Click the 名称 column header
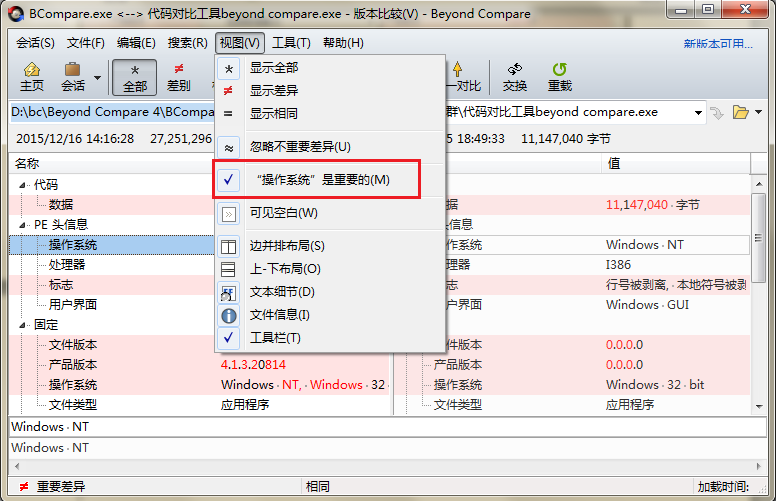776x501 pixels. coord(112,164)
